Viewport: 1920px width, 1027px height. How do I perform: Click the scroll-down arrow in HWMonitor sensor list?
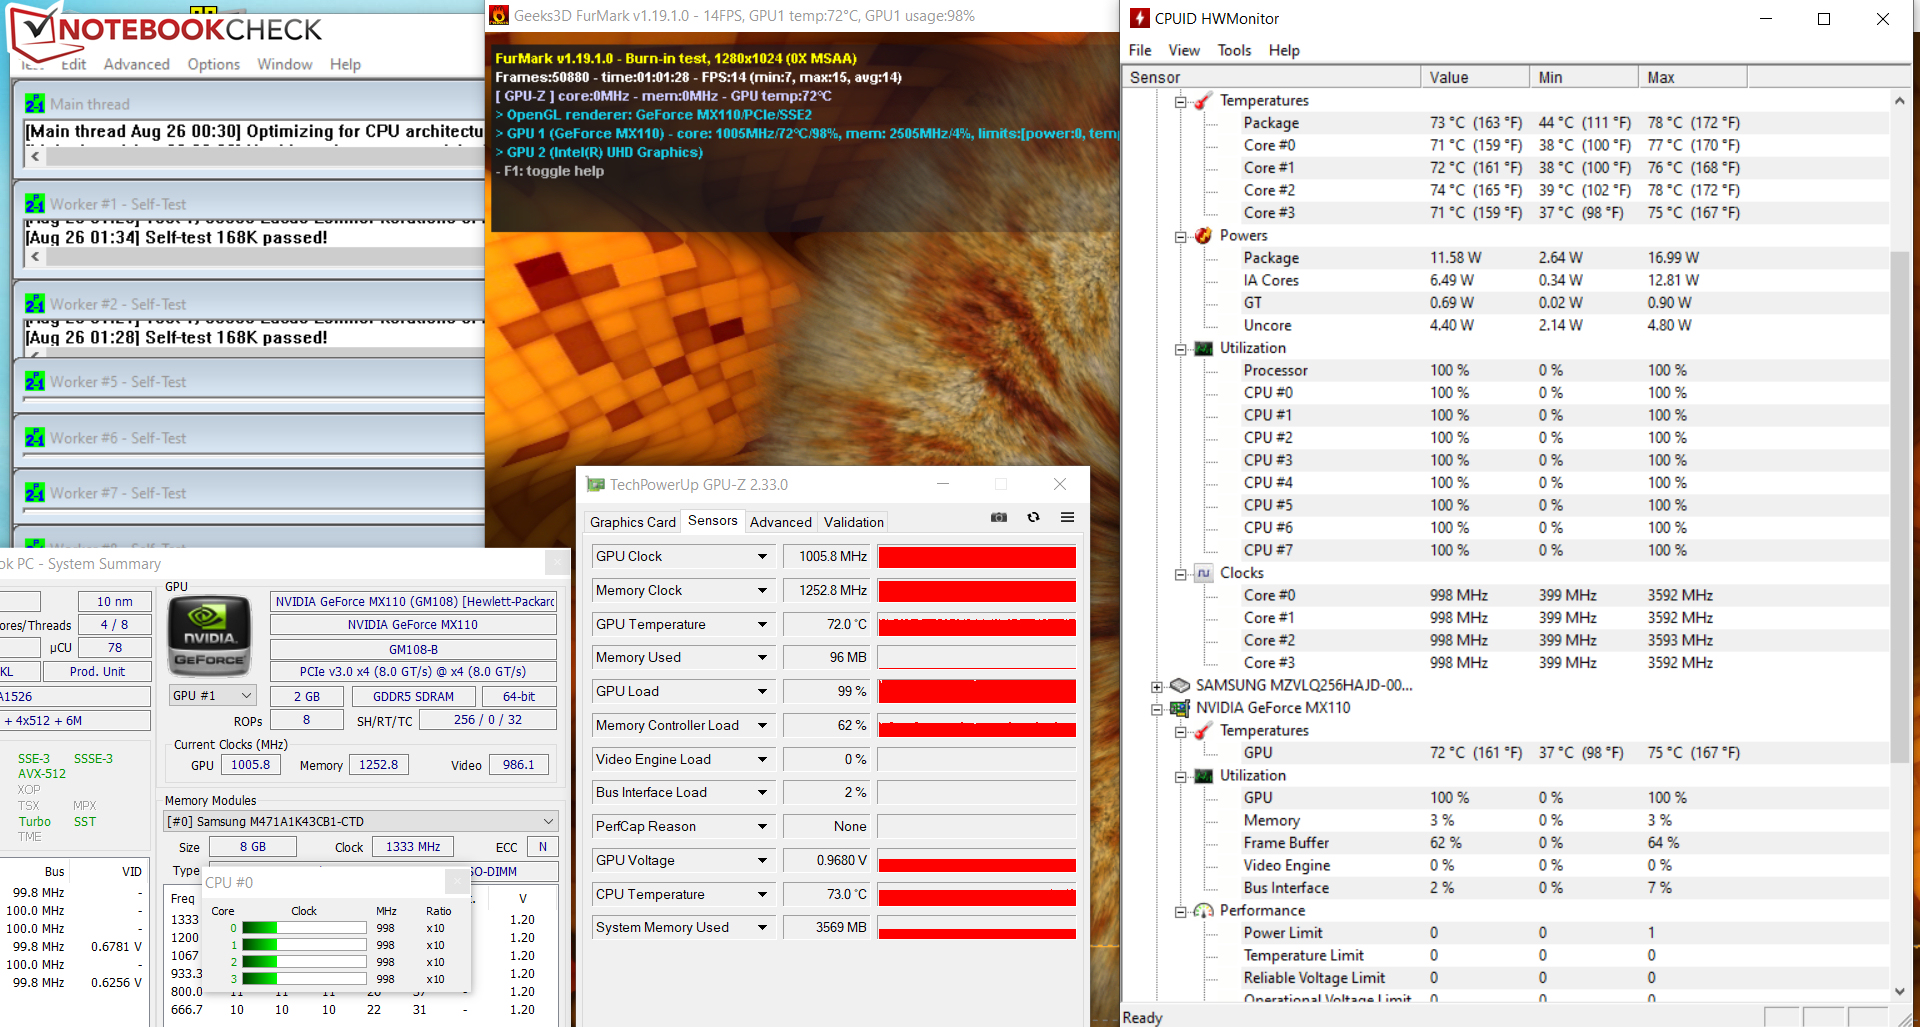point(1900,992)
